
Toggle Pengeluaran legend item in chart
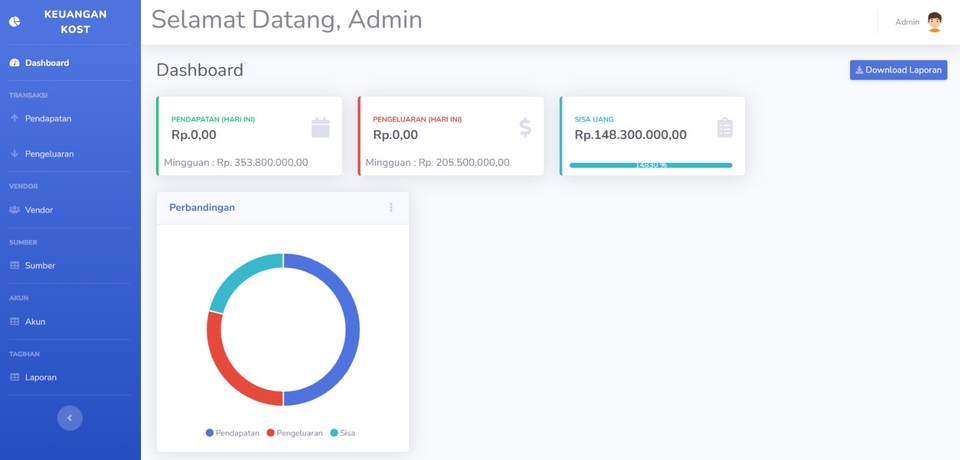pyautogui.click(x=295, y=433)
